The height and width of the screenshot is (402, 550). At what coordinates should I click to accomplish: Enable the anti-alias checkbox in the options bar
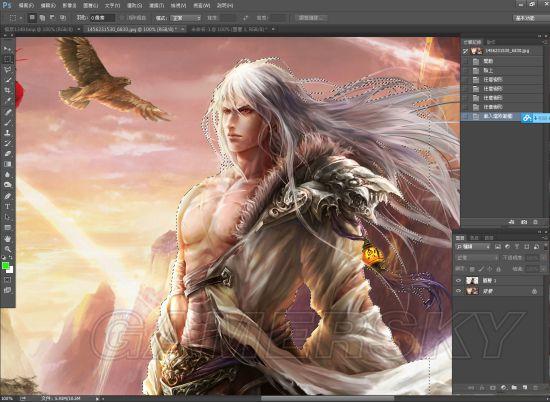click(x=122, y=18)
